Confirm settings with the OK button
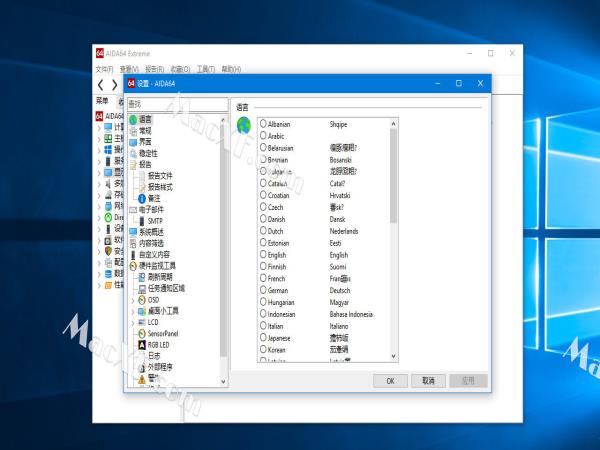Image resolution: width=600 pixels, height=450 pixels. point(390,381)
